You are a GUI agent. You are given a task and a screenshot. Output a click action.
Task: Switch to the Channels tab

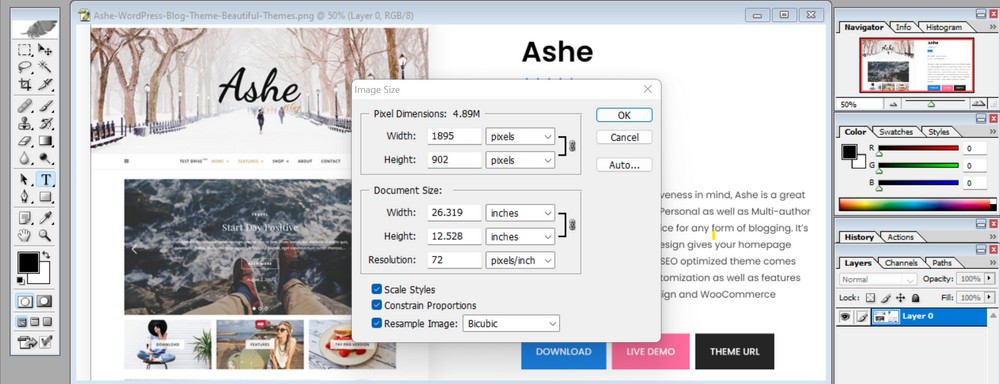pos(901,263)
